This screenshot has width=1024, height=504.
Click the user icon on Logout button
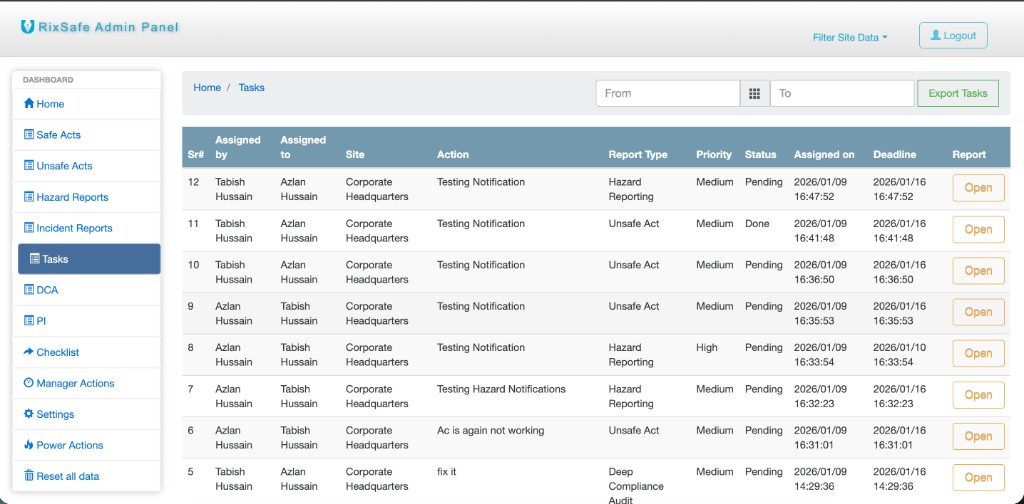coord(935,35)
